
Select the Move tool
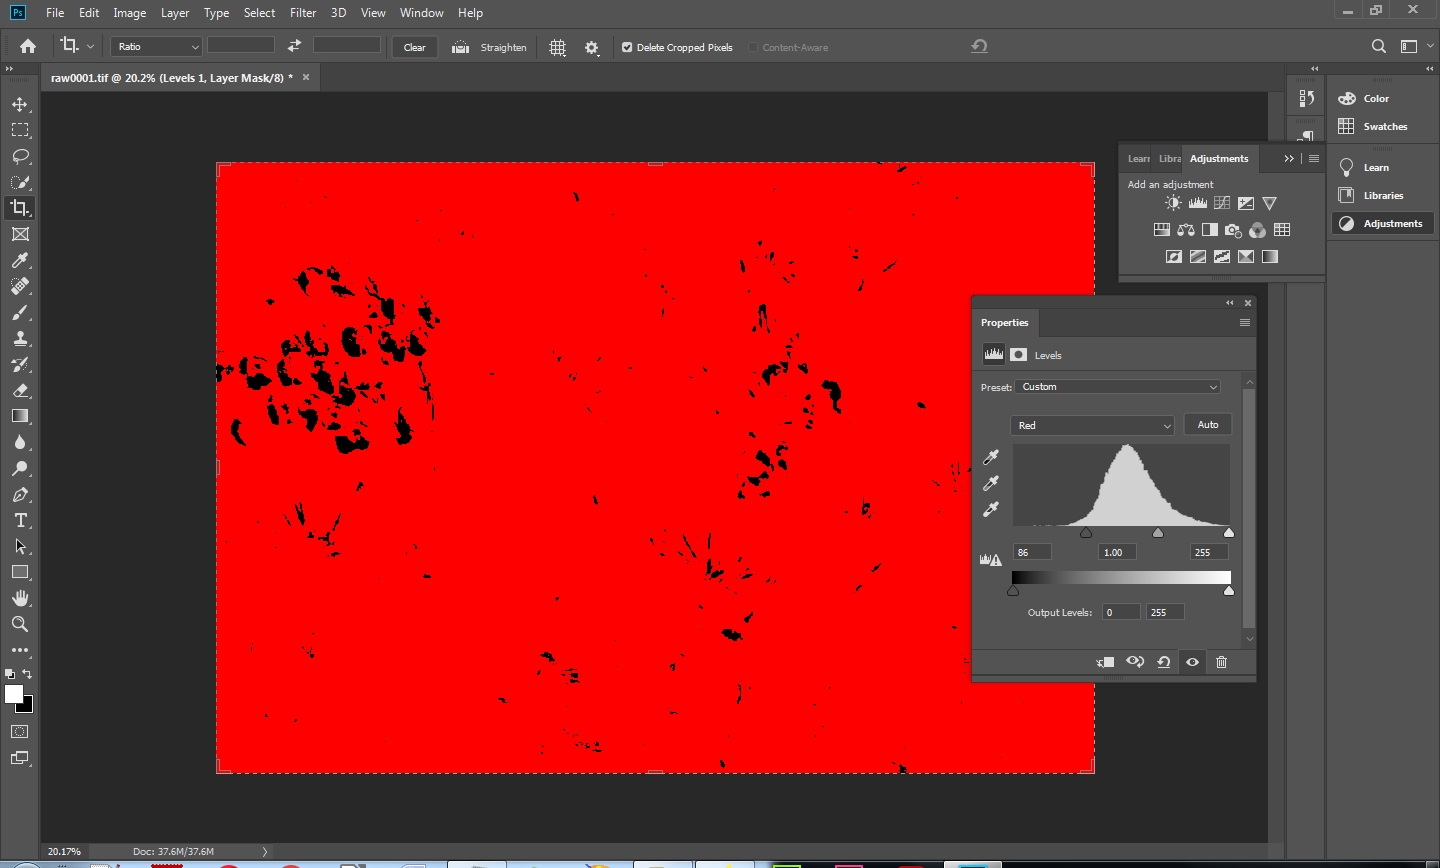tap(20, 104)
